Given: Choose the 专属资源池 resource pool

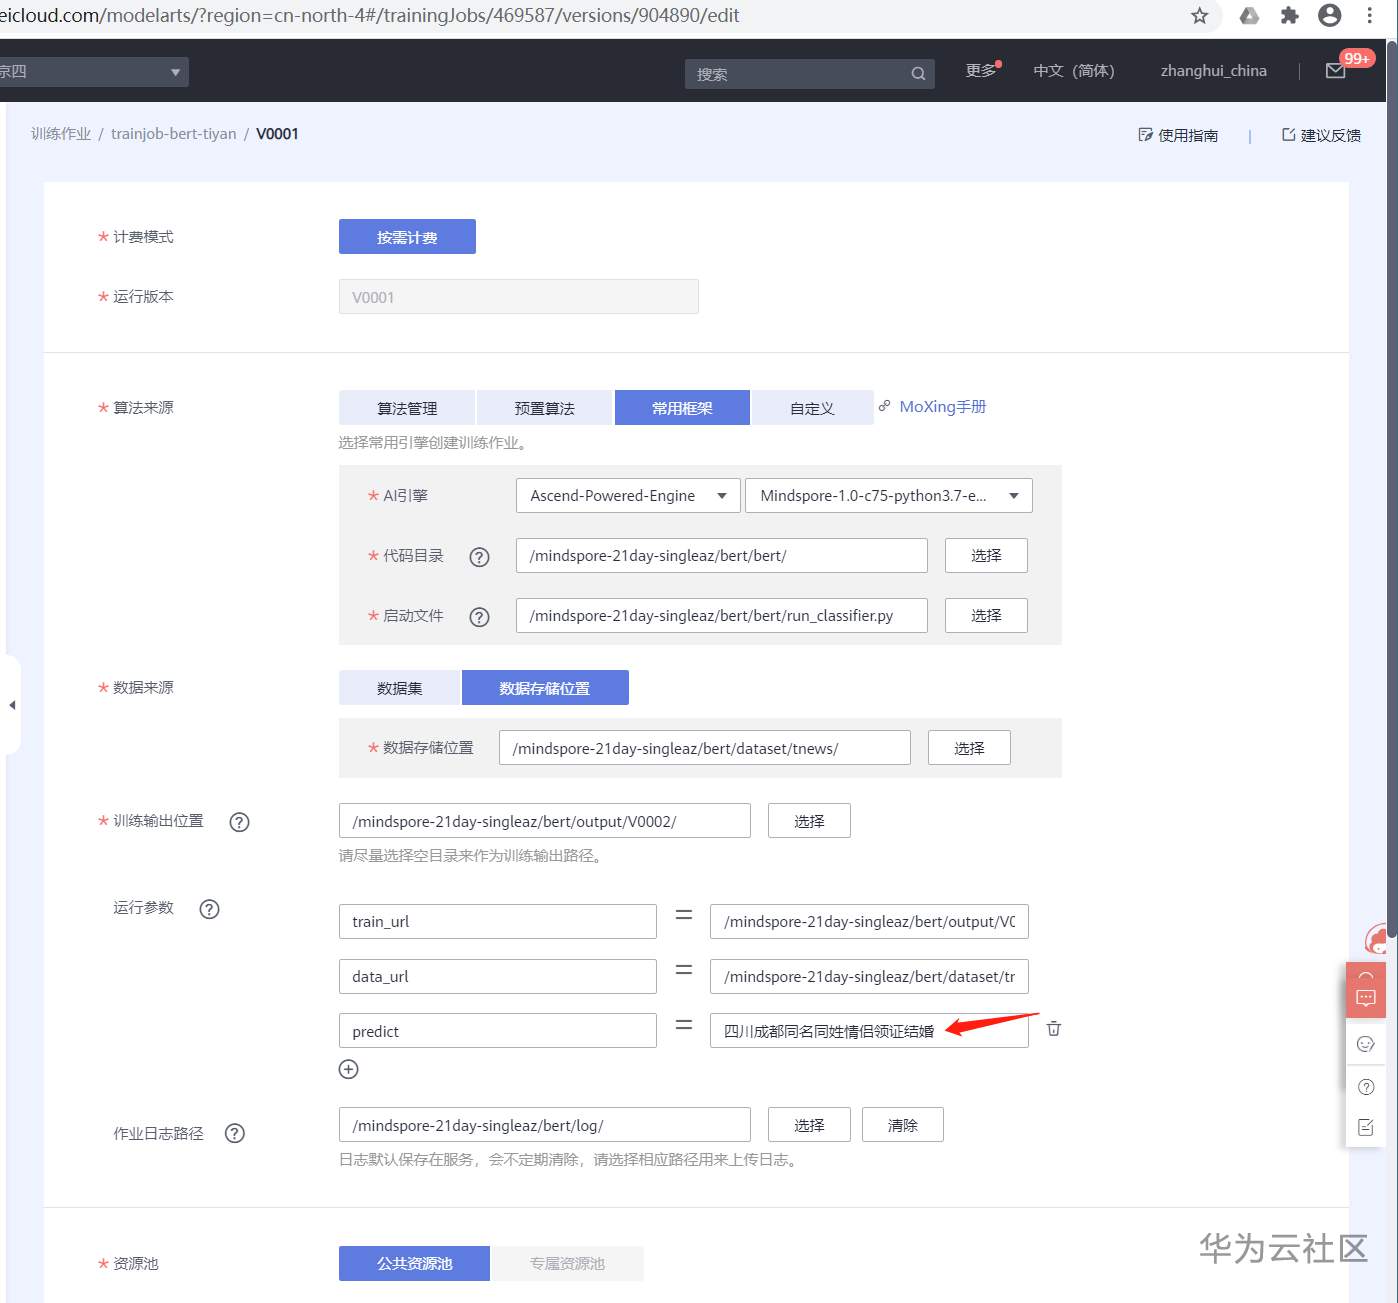Looking at the screenshot, I should pos(567,1264).
